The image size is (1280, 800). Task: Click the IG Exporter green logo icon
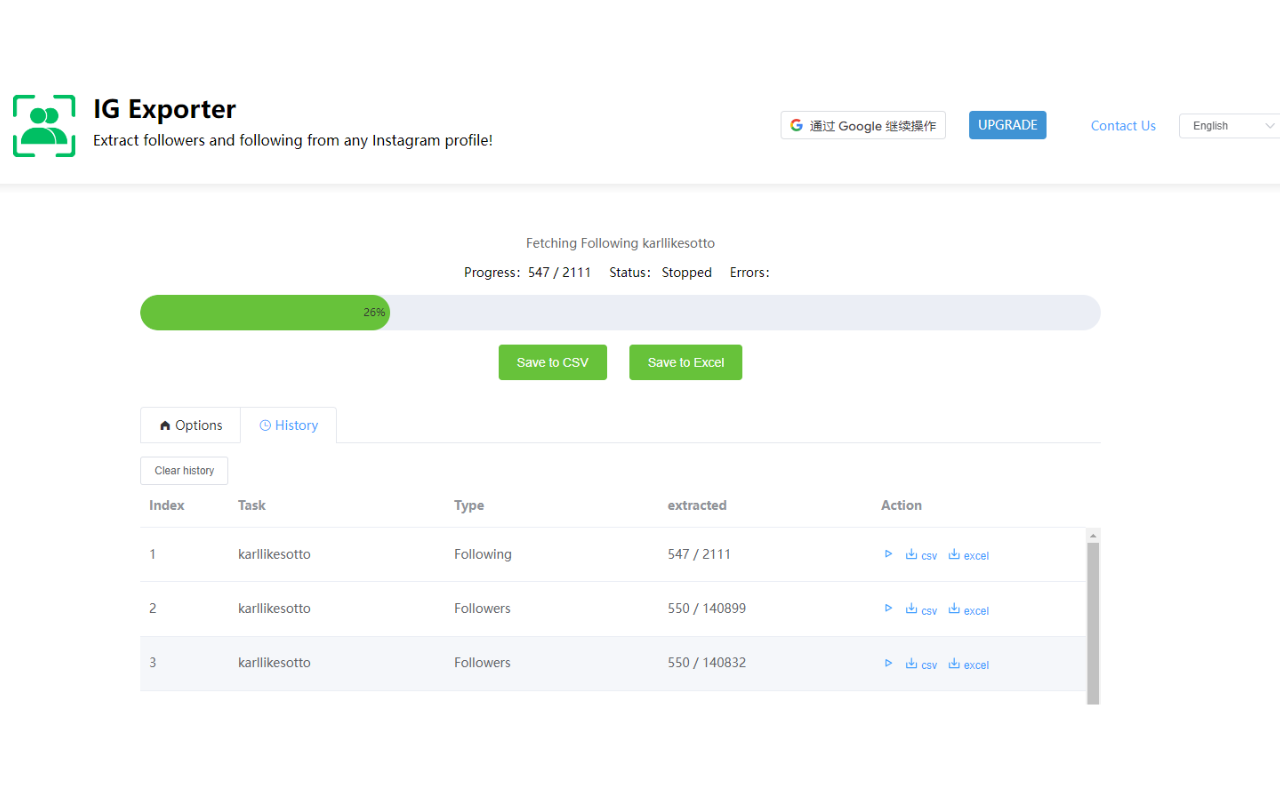point(44,126)
